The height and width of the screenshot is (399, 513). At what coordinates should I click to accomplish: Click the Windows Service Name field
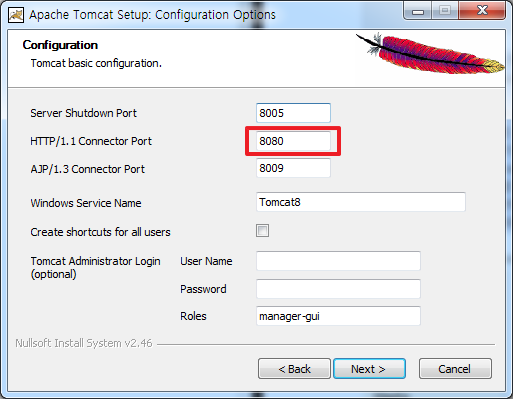click(x=361, y=202)
